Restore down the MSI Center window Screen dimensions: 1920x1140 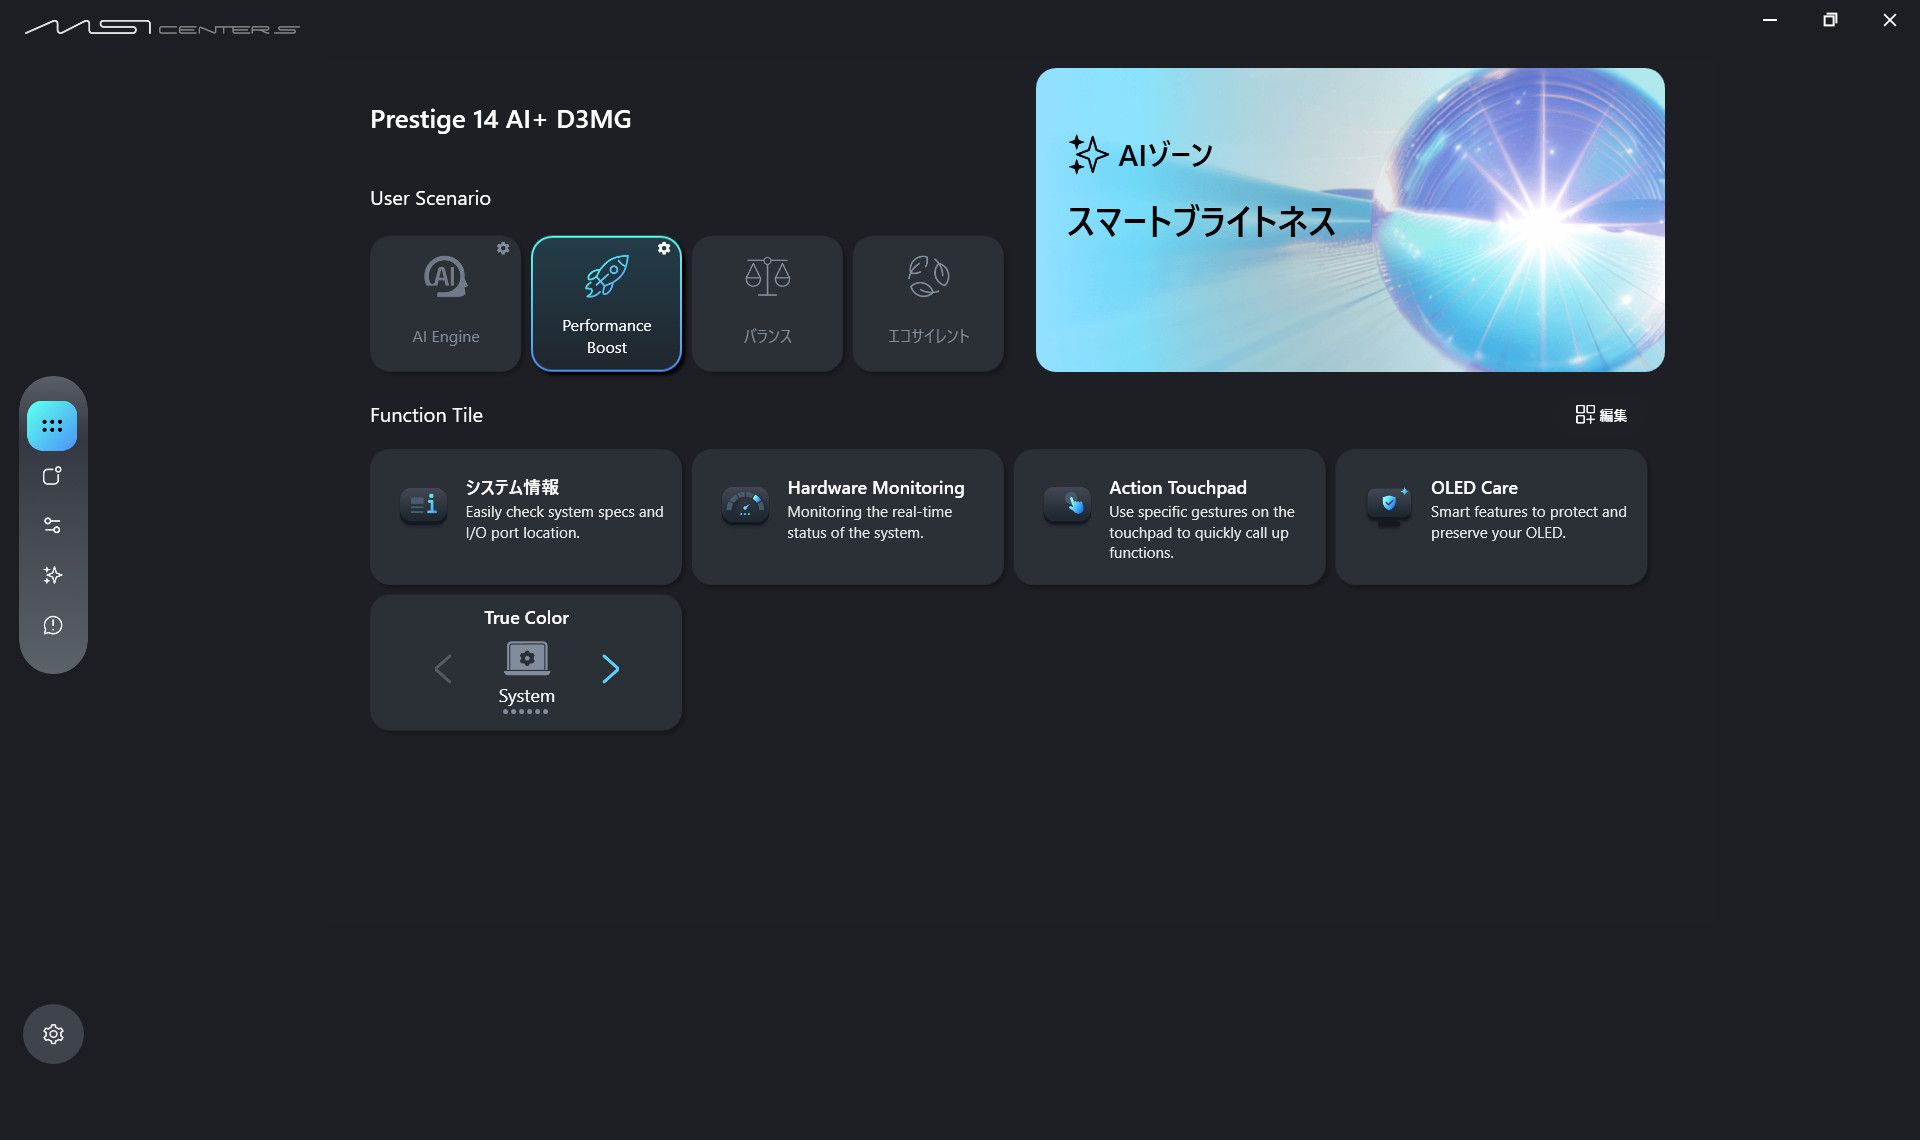(x=1830, y=20)
